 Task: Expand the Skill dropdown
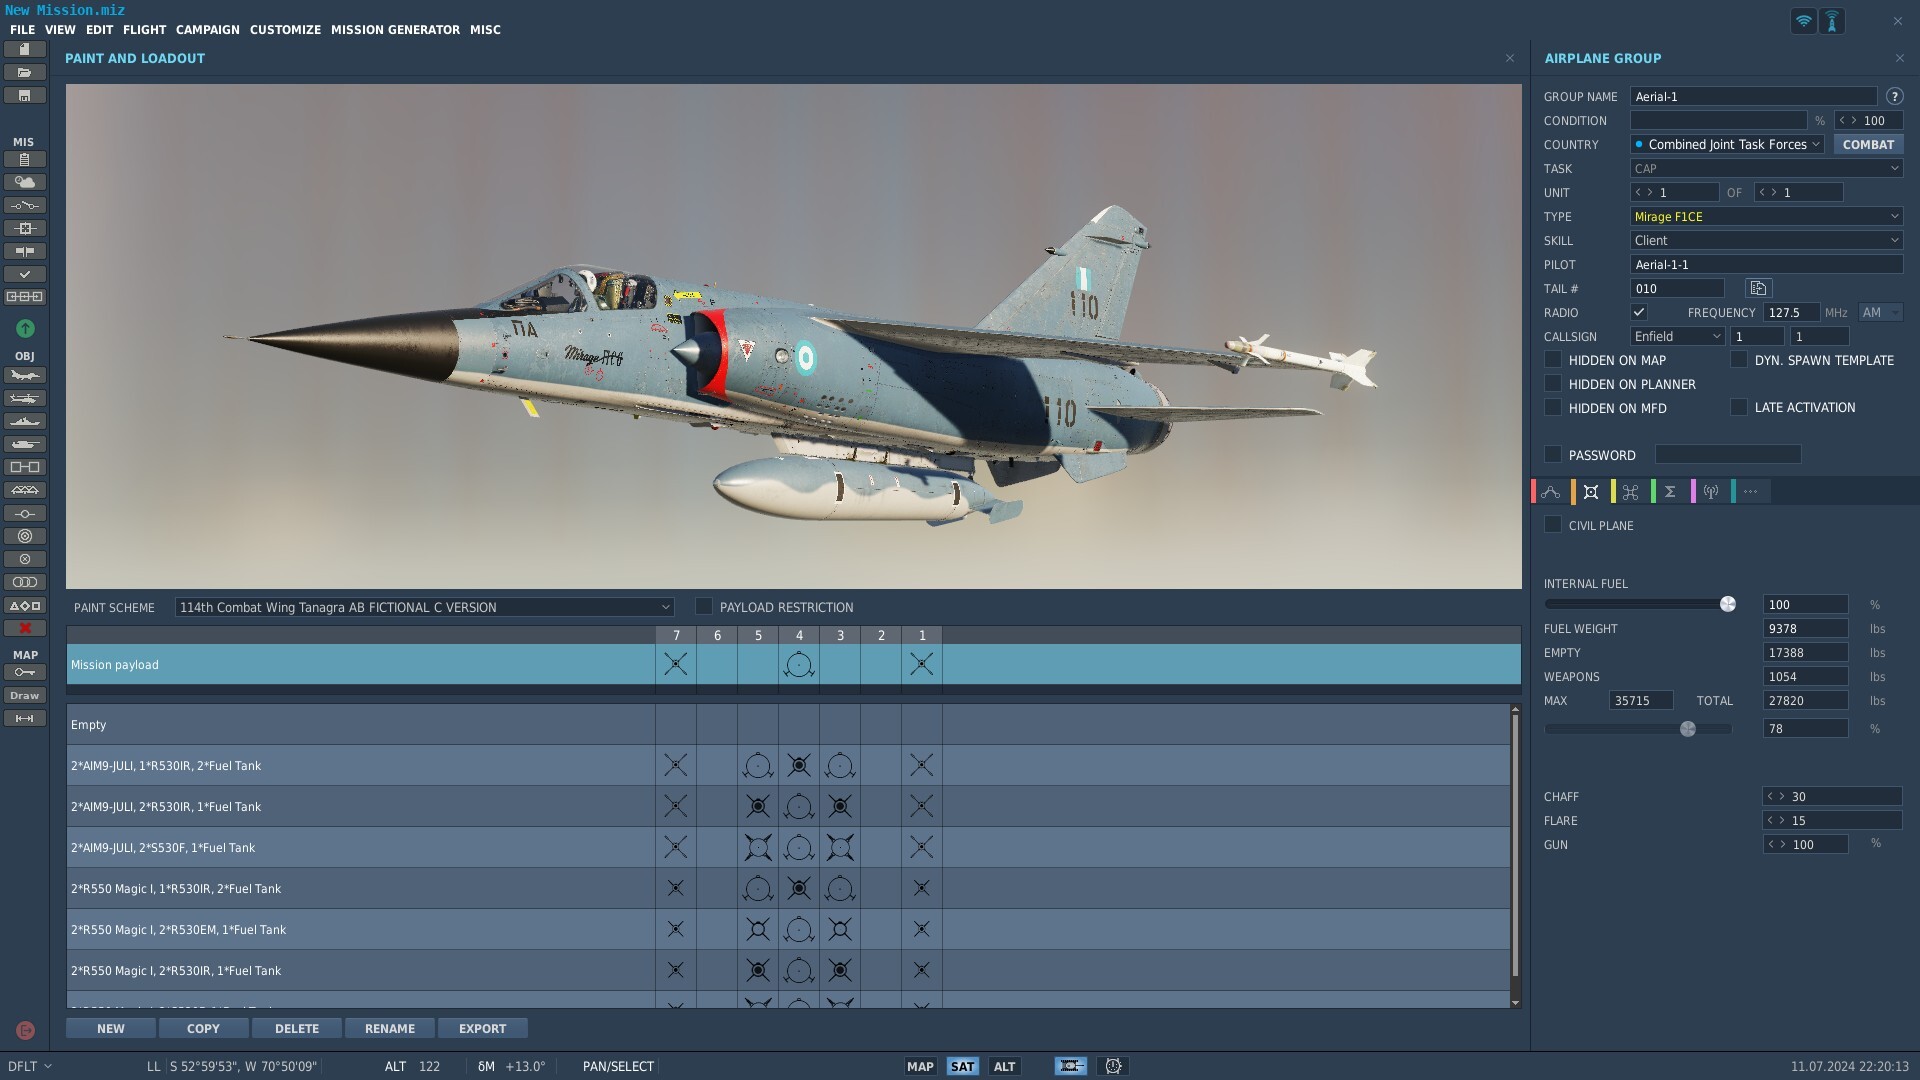[1766, 240]
